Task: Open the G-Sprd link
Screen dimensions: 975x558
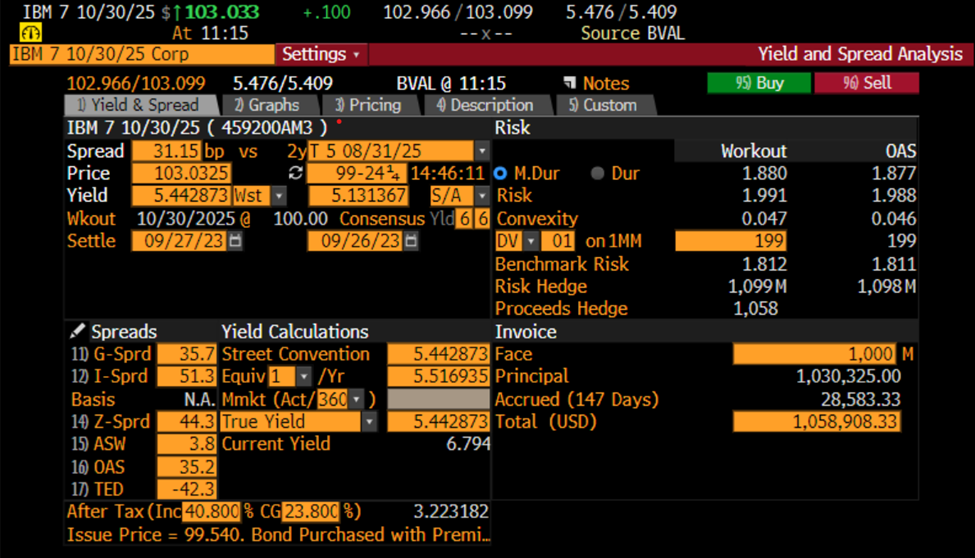Action: coord(111,354)
